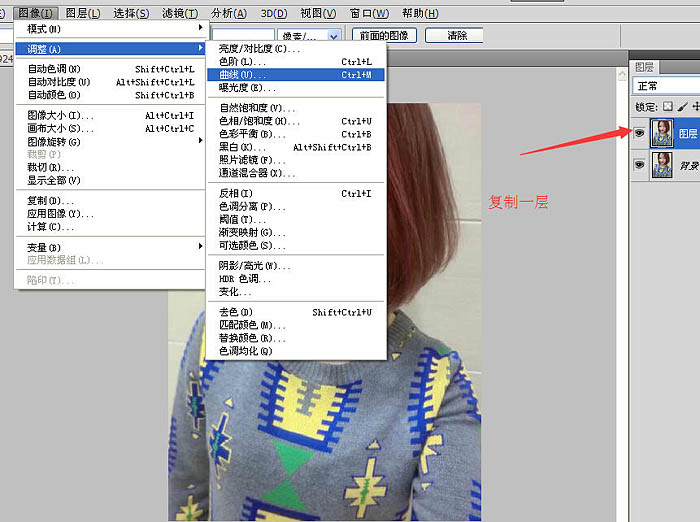Viewport: 700px width, 522px height.
Task: Toggle lock position move icon
Action: tap(696, 106)
